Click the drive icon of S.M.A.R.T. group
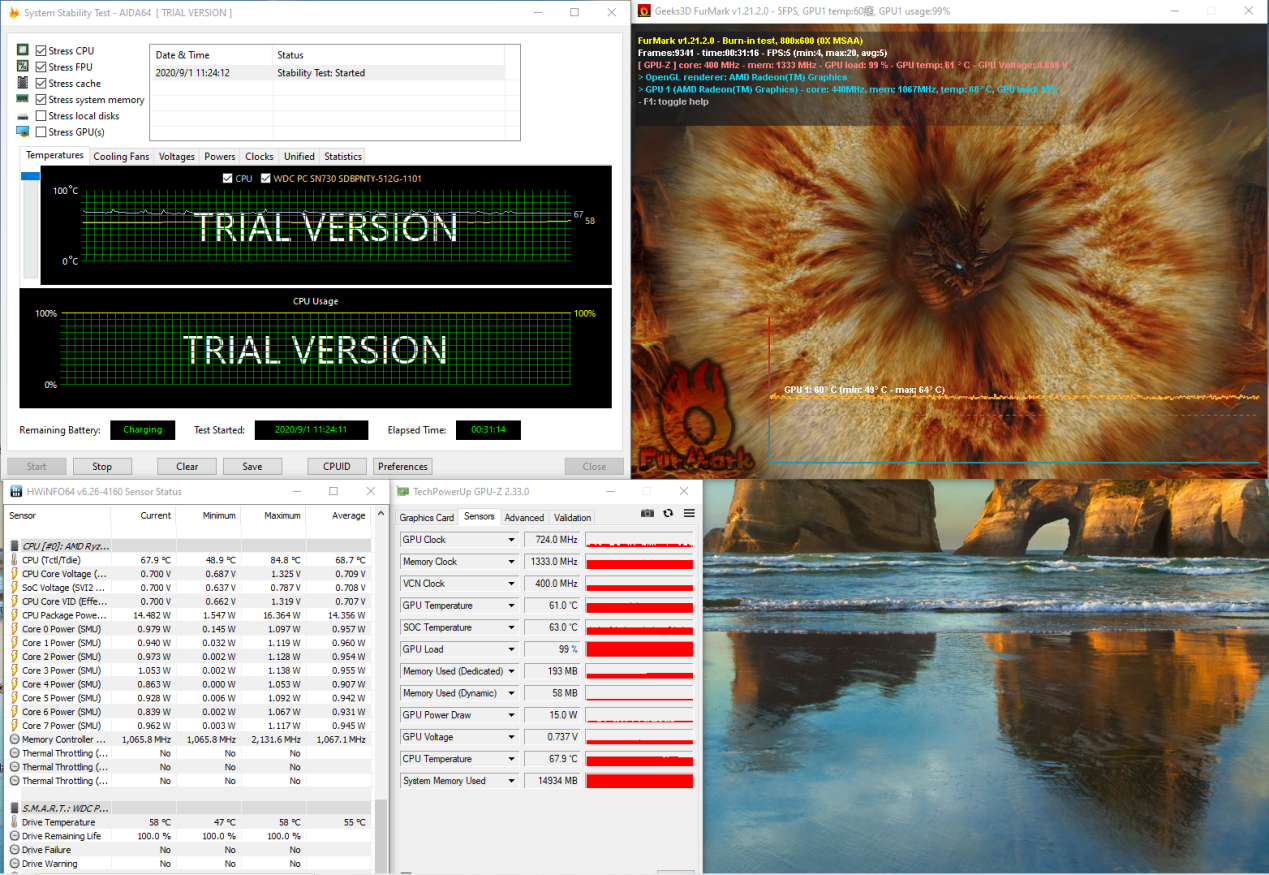 coord(15,808)
